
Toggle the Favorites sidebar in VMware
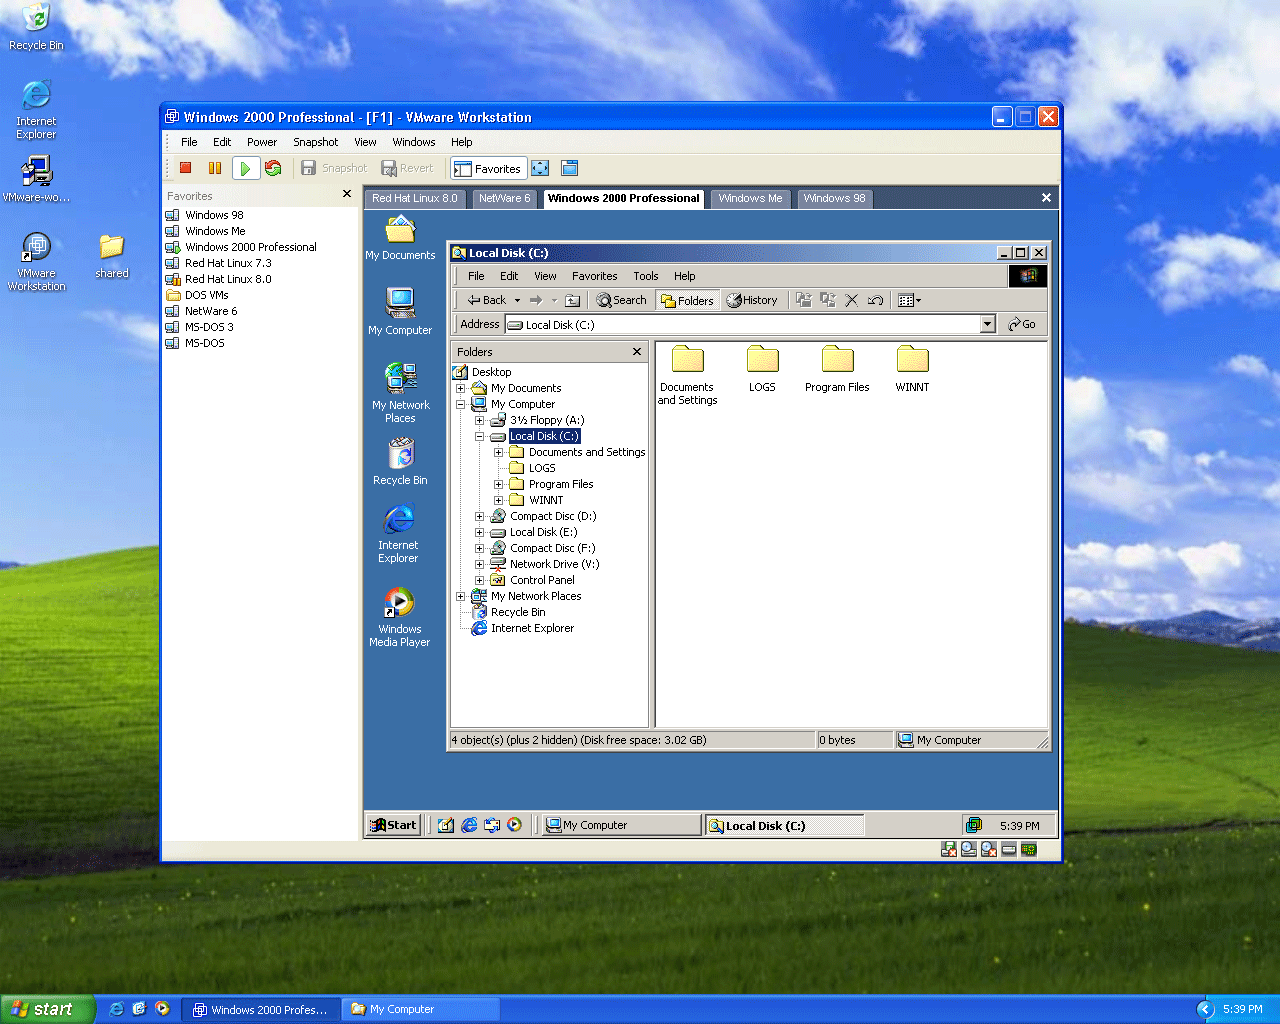coord(489,168)
